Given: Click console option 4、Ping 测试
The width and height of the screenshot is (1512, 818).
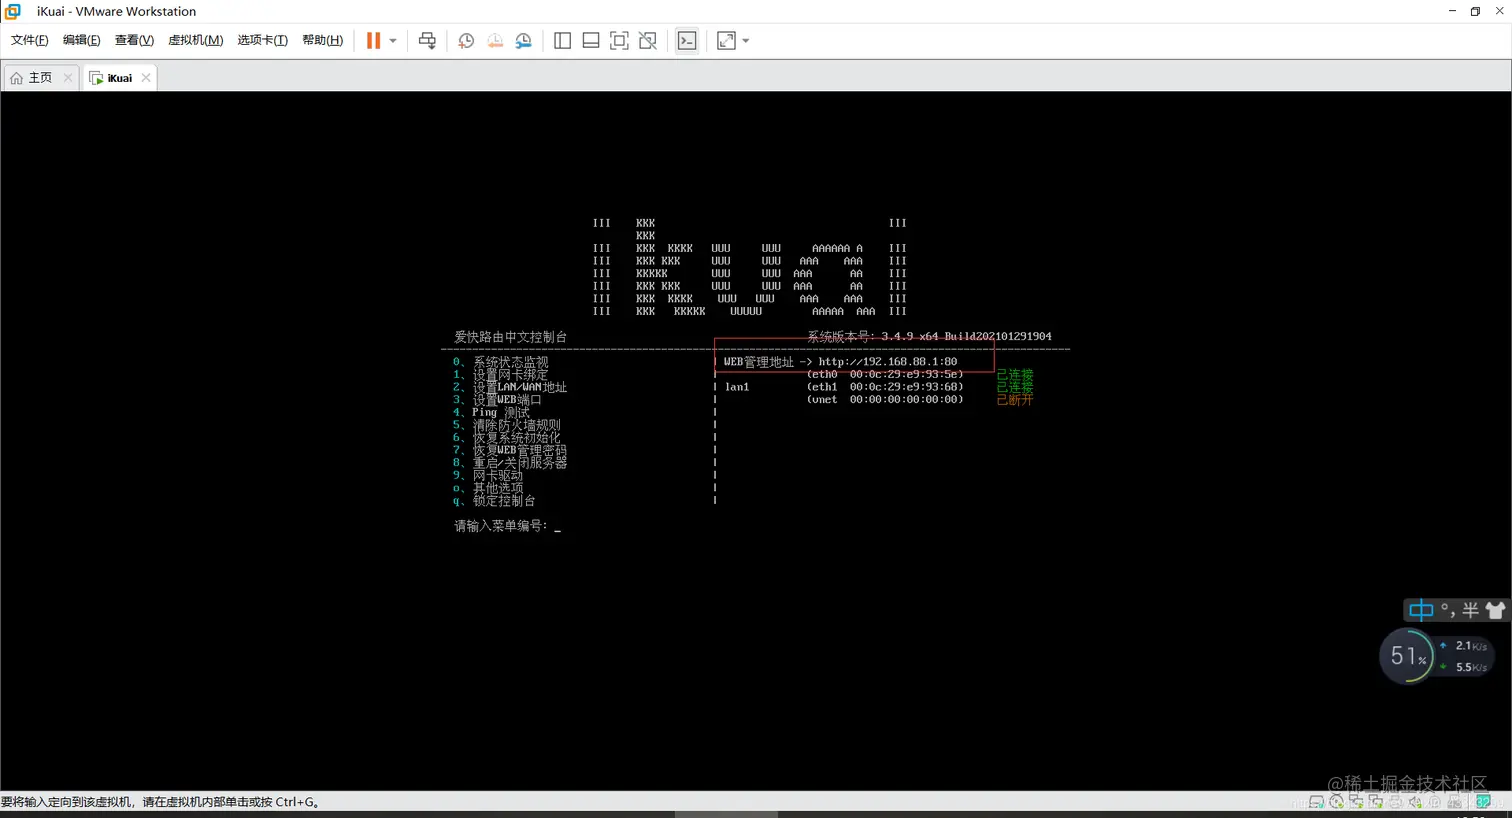Looking at the screenshot, I should tap(491, 412).
